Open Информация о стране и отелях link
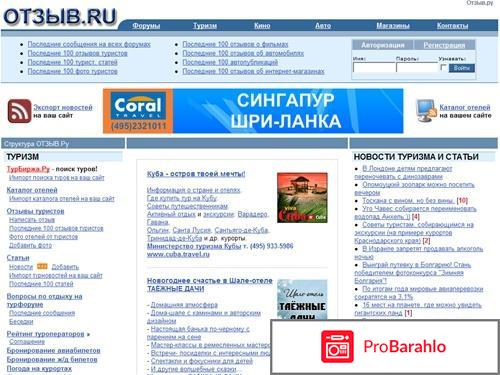500x375 pixels. pos(193,190)
